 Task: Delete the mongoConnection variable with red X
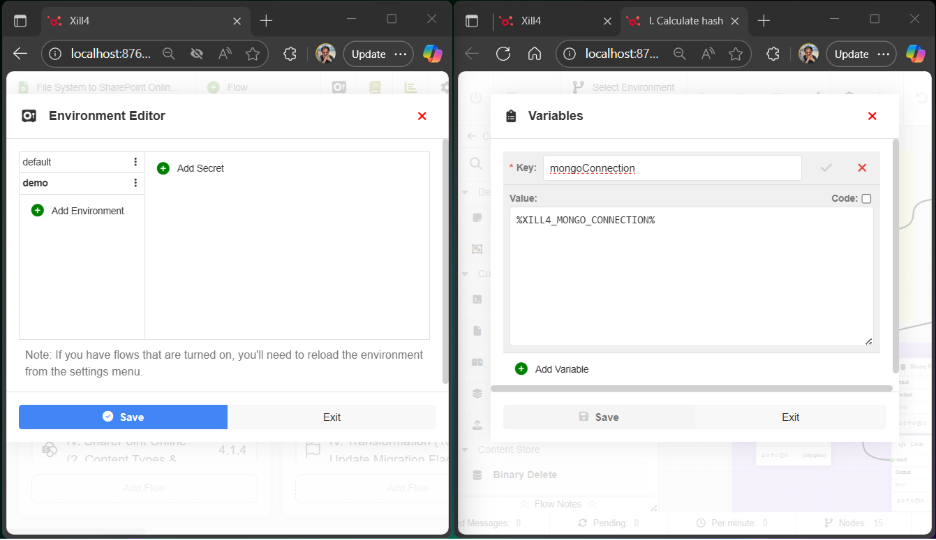pos(862,168)
